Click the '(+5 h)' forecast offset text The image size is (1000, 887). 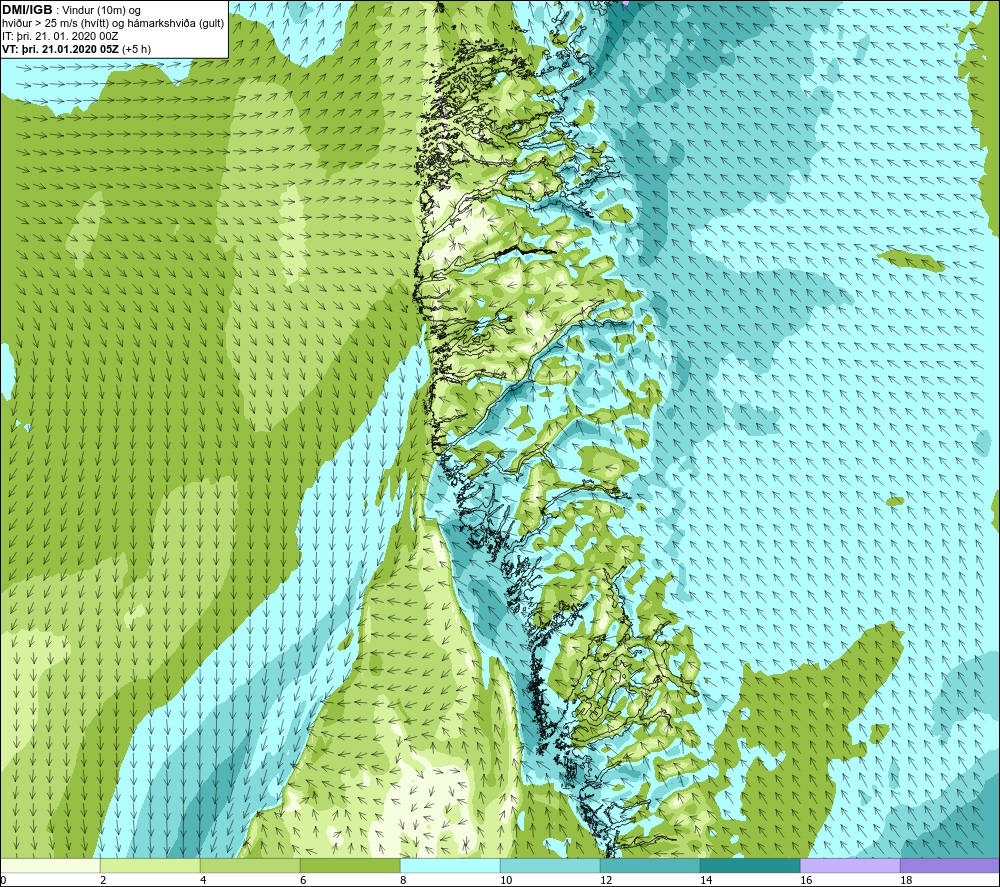pos(136,49)
